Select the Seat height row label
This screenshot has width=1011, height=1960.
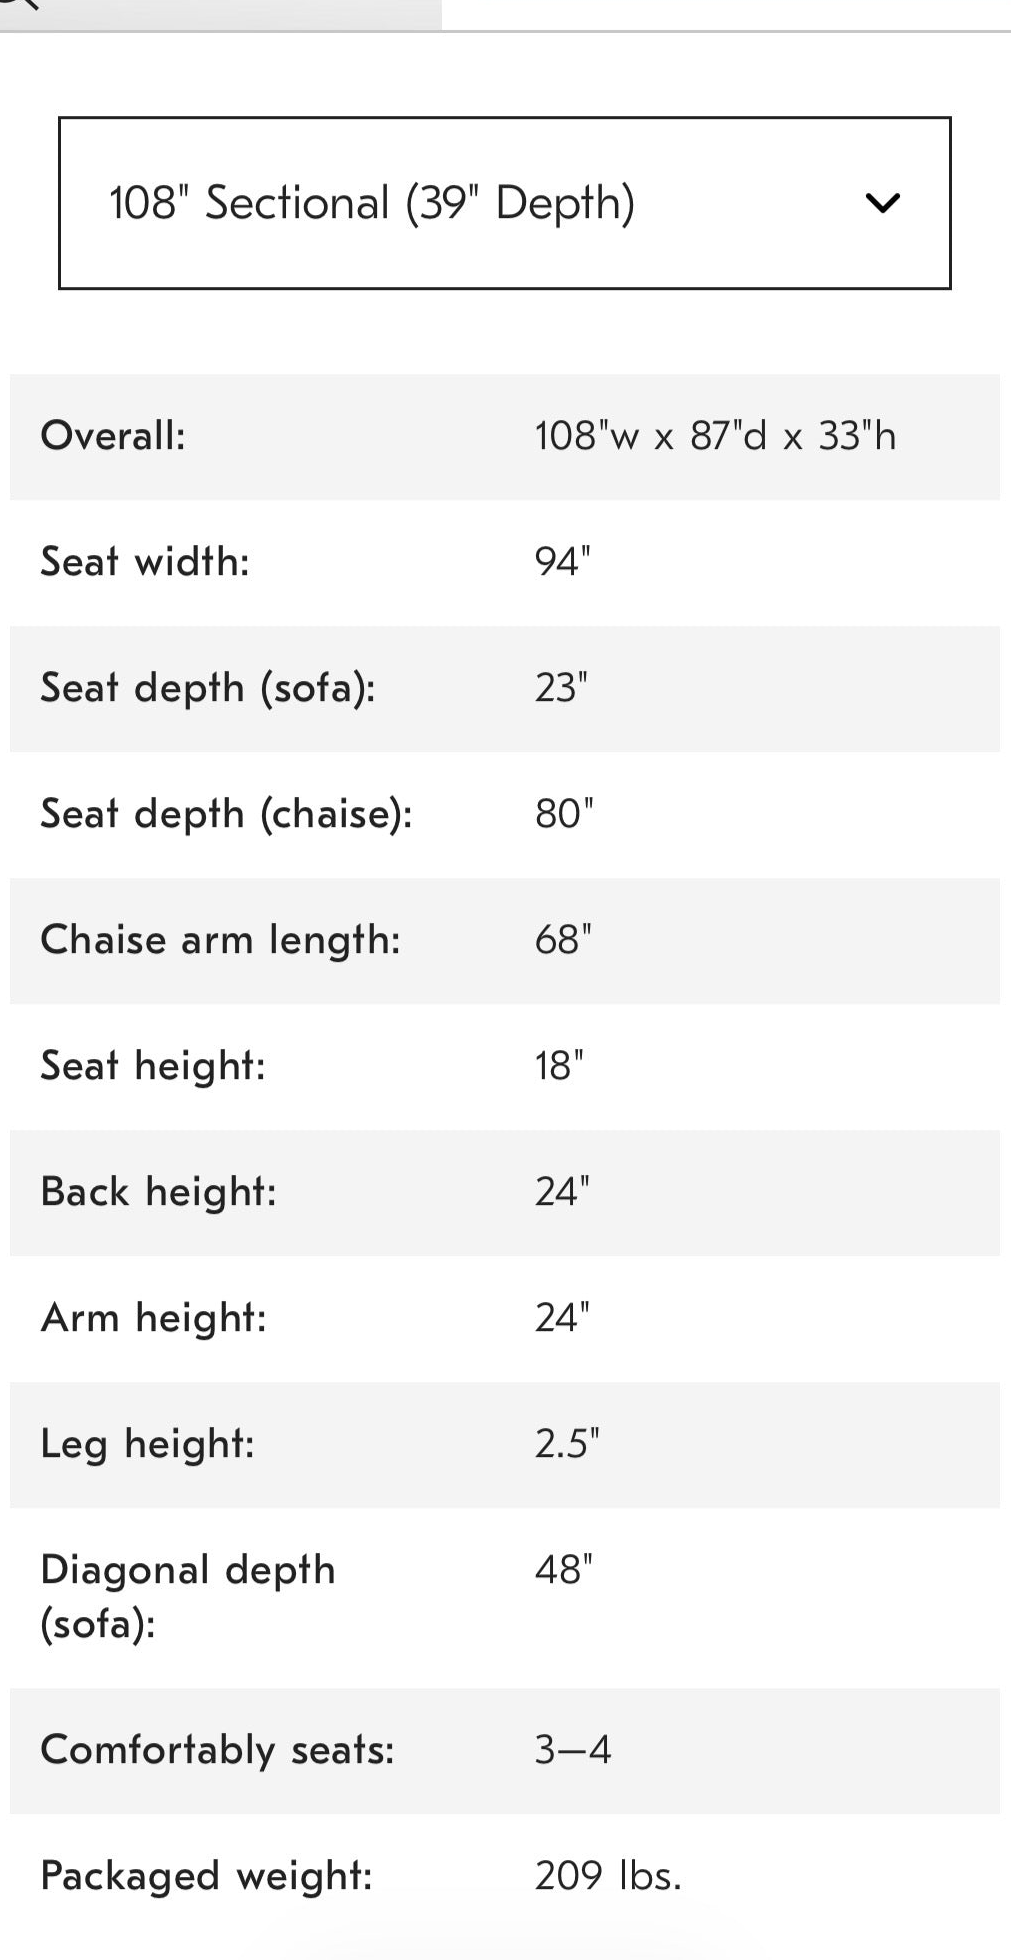pos(153,1067)
